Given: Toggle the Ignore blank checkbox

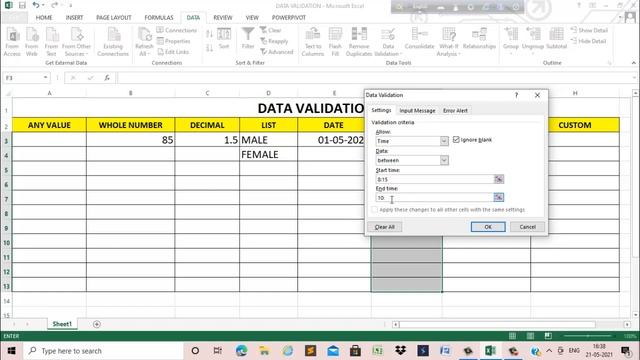Looking at the screenshot, I should pos(456,140).
